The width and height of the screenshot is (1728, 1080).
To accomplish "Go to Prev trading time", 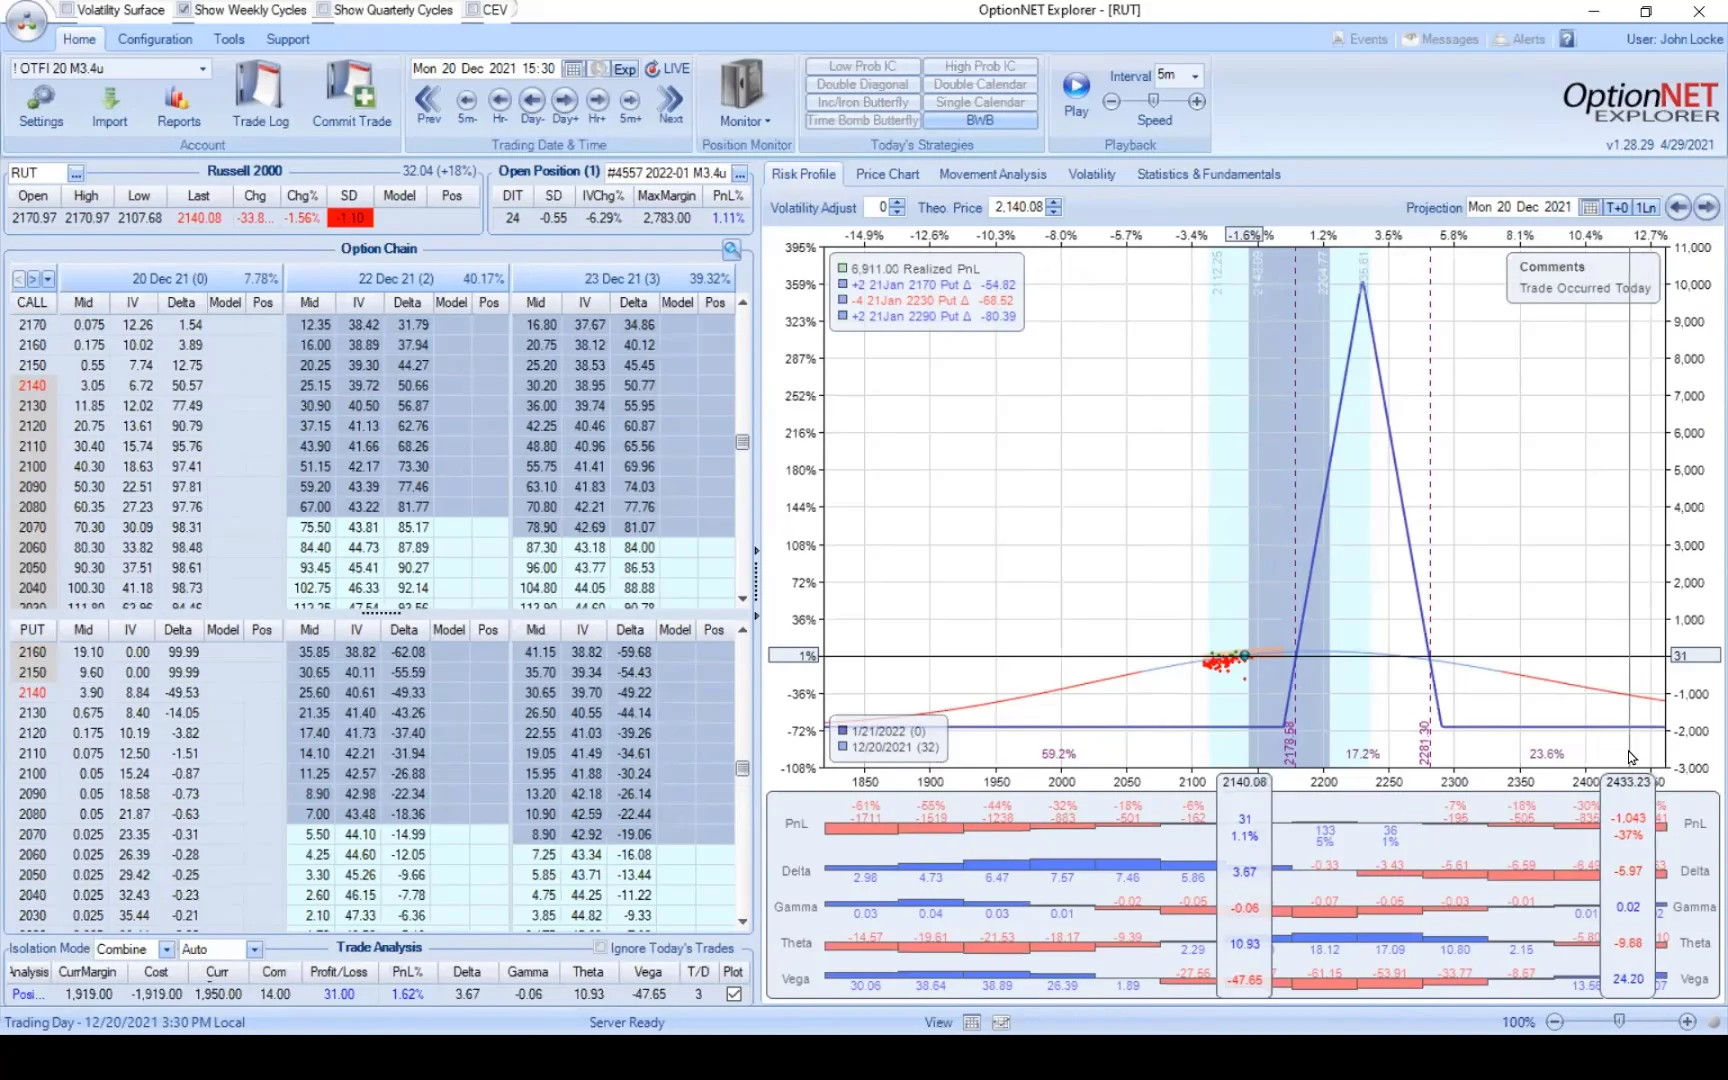I will tap(428, 99).
